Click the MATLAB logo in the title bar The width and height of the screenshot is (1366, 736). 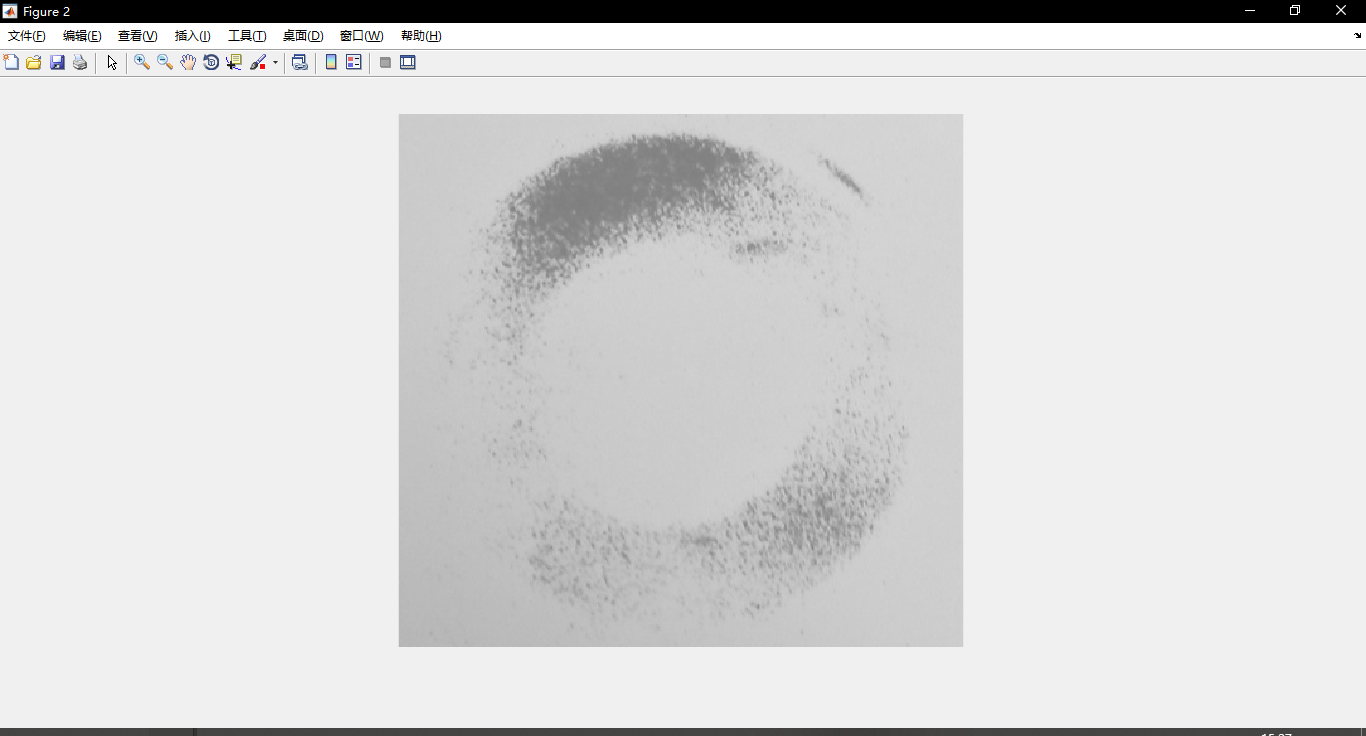pos(10,11)
